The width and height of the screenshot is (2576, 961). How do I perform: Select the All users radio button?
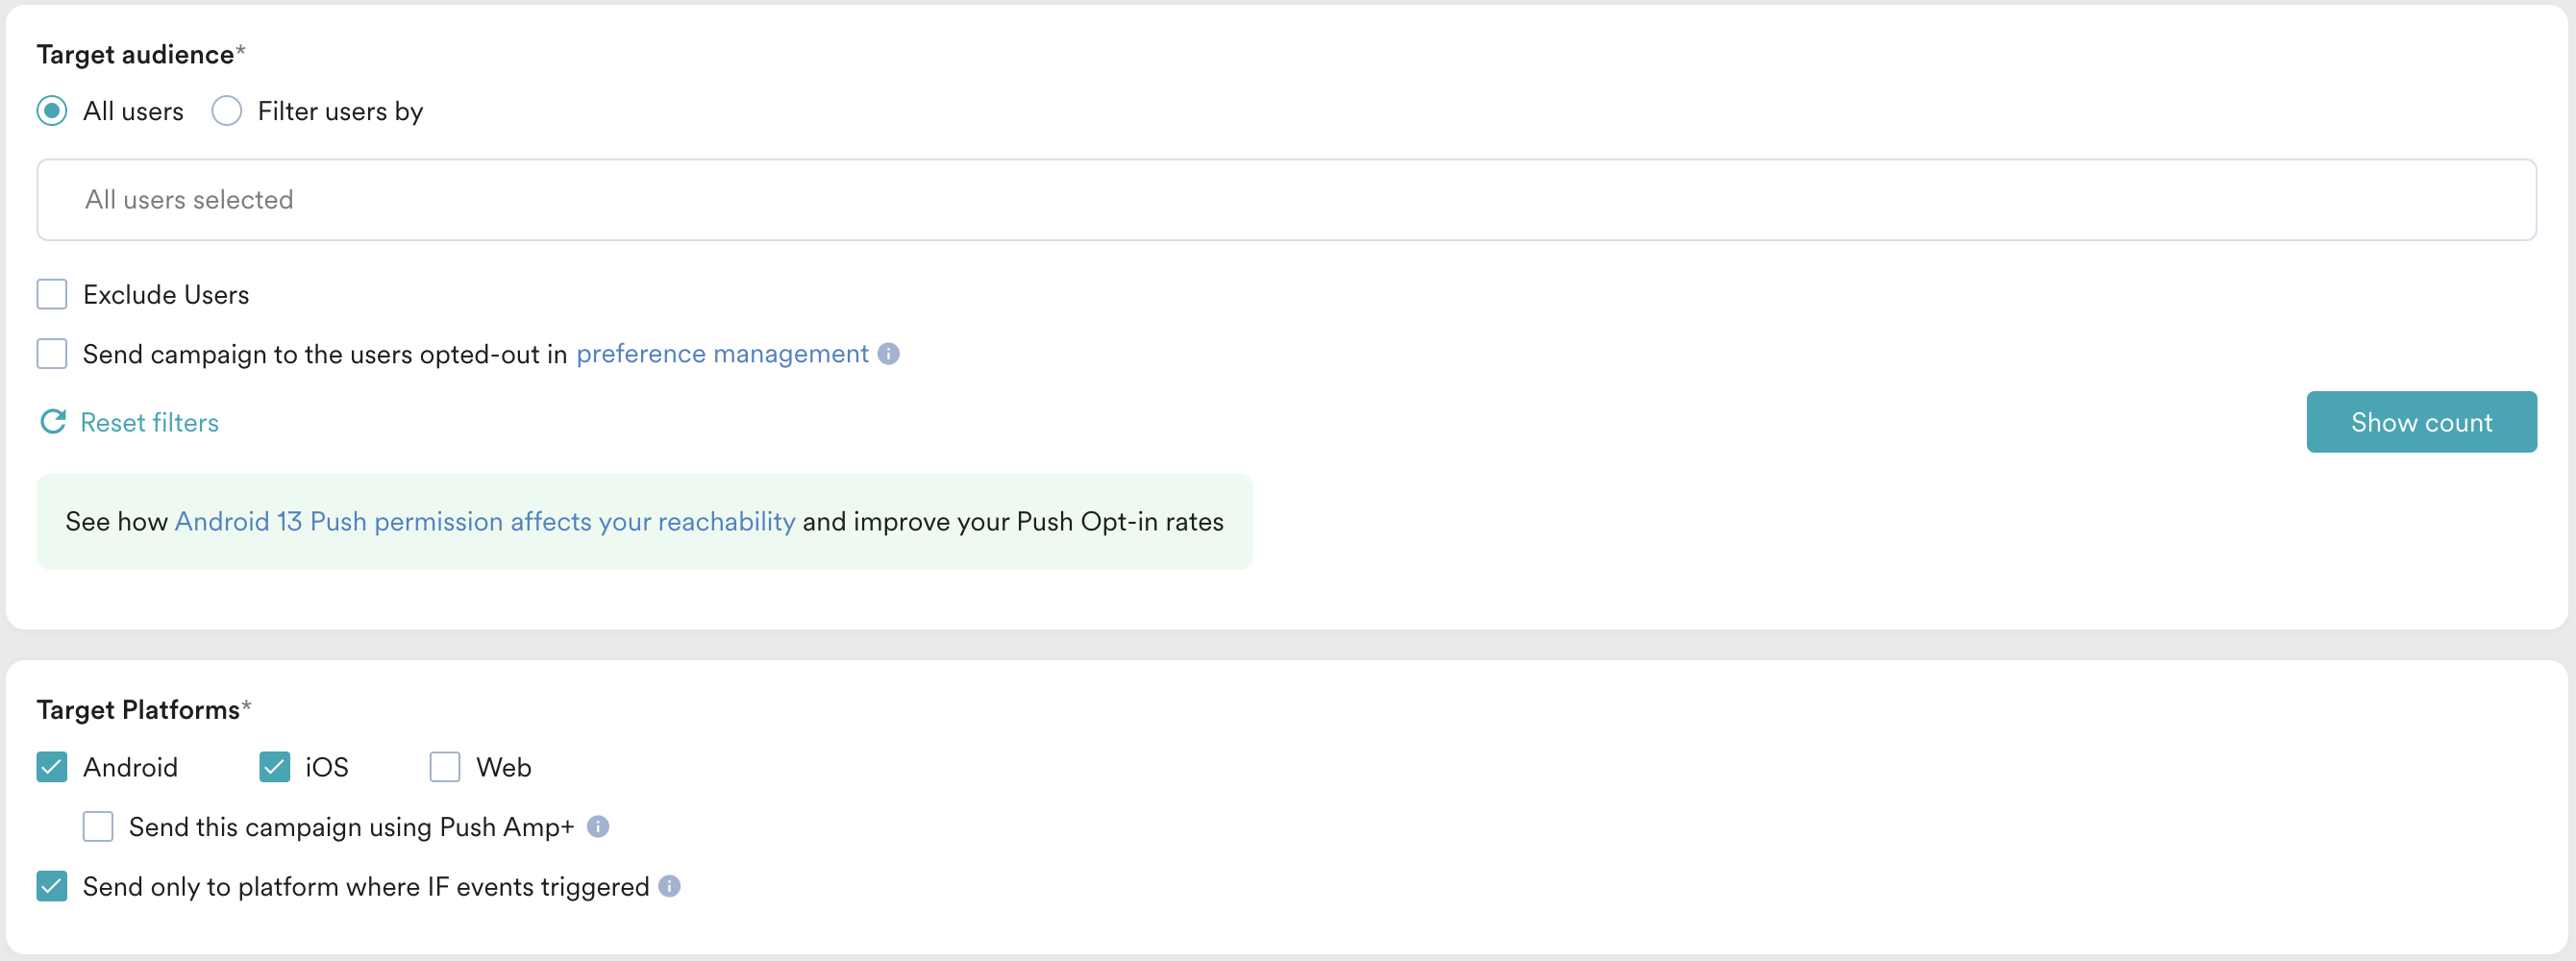pos(52,111)
